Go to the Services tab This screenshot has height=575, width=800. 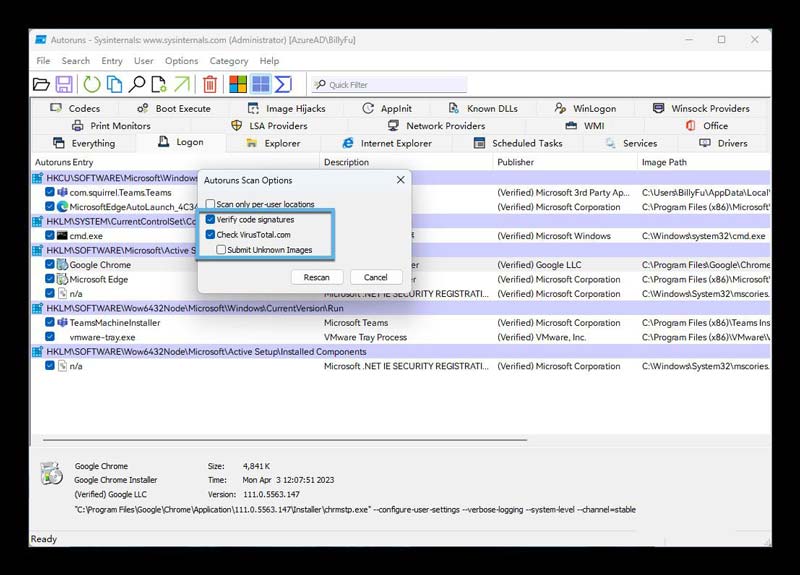(631, 143)
